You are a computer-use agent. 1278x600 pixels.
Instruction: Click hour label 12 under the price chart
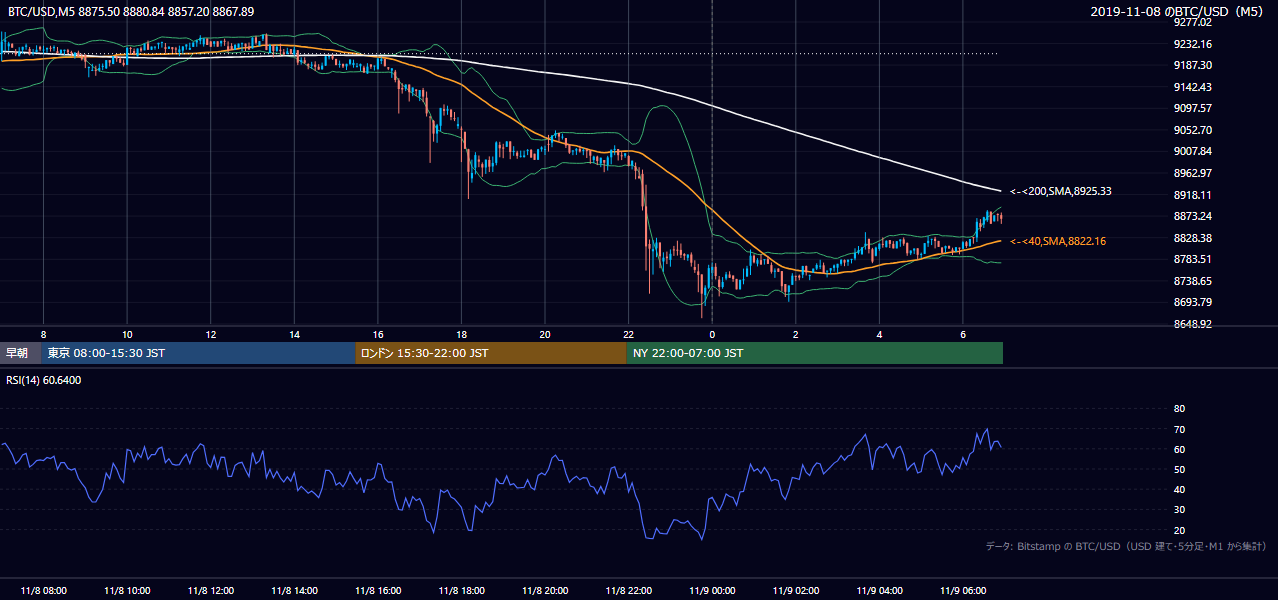(210, 333)
